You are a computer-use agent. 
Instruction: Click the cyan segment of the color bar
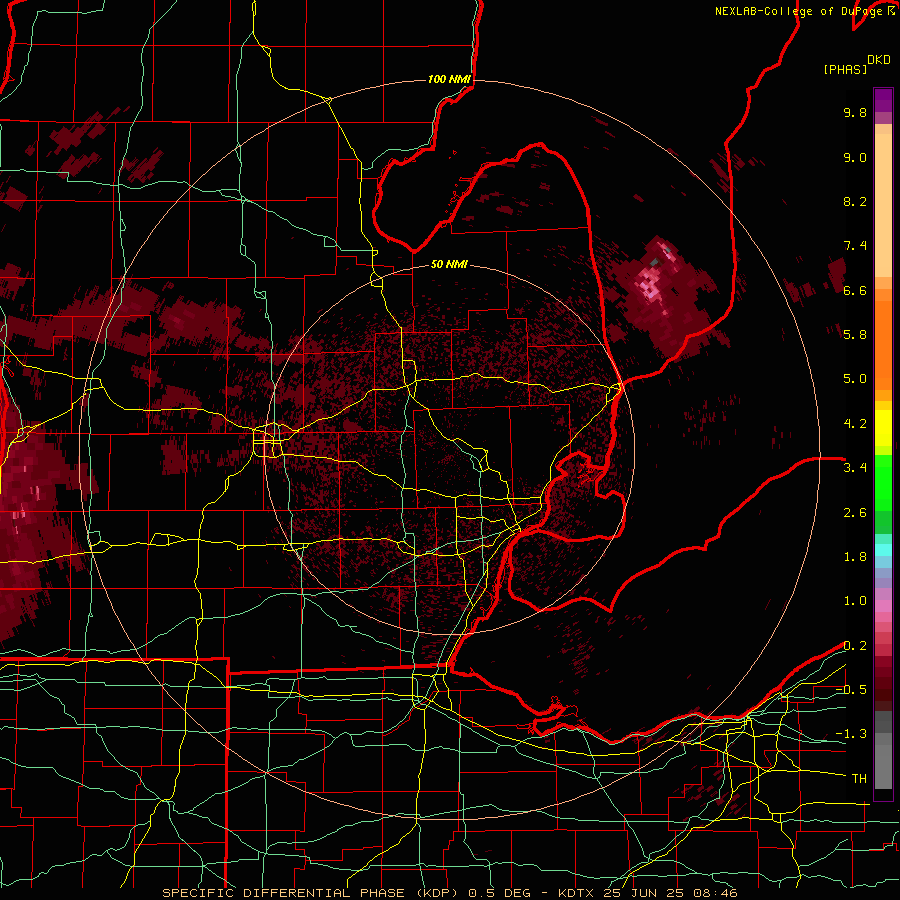pos(883,550)
